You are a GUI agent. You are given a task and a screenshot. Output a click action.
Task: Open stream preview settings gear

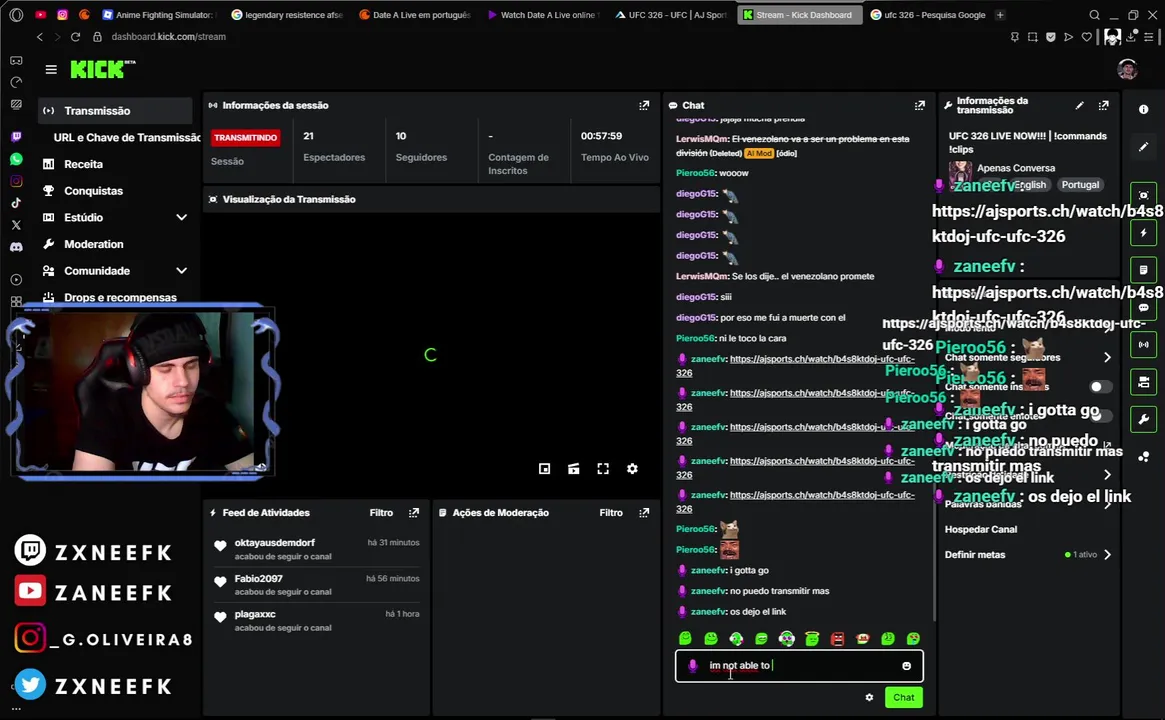click(632, 469)
